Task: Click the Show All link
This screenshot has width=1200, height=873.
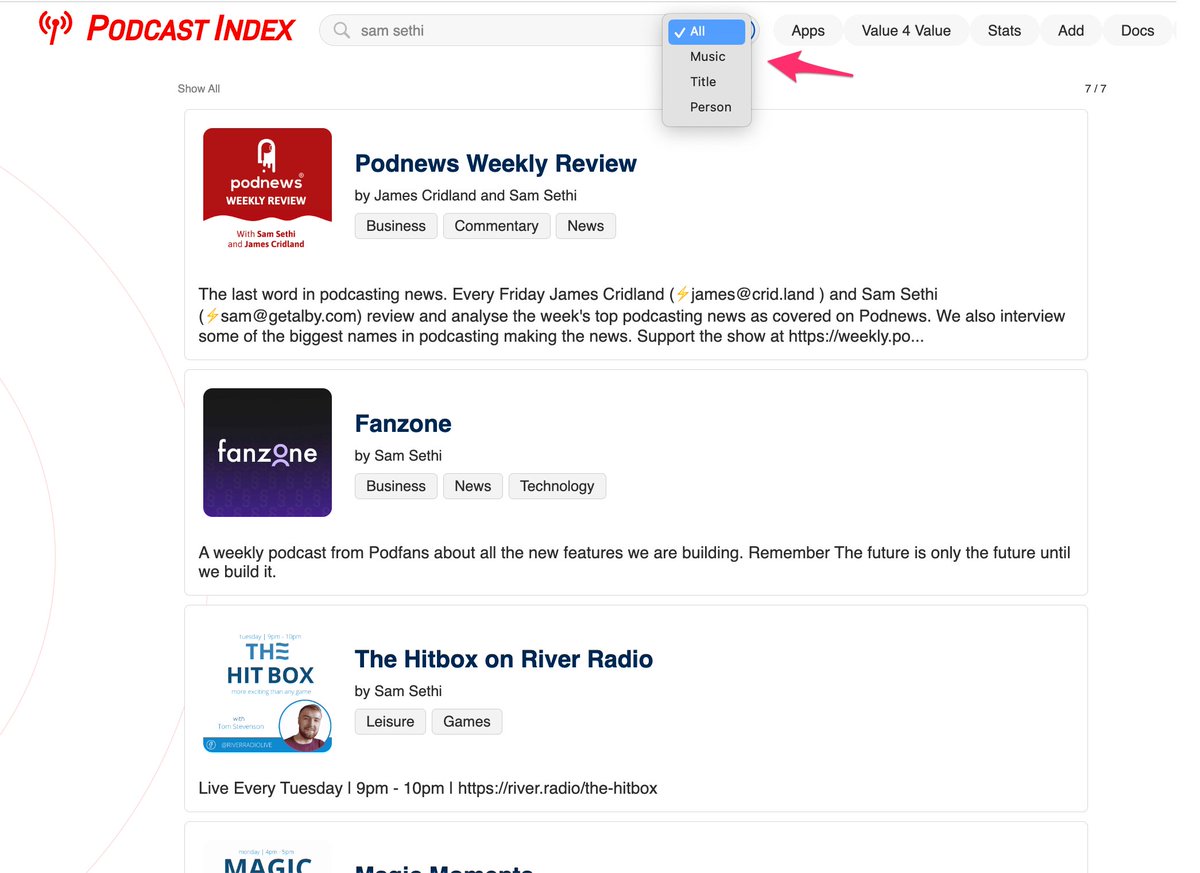Action: (x=199, y=89)
